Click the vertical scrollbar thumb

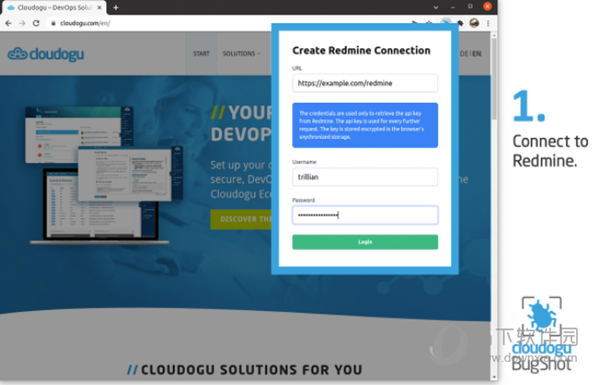click(x=494, y=78)
